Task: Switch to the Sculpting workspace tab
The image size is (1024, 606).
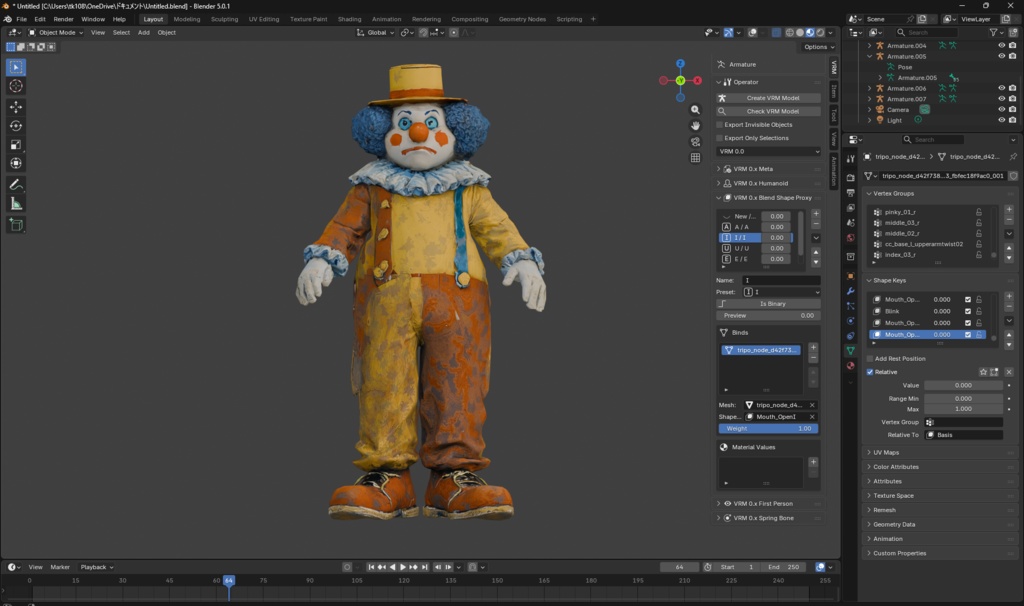Action: 224,19
